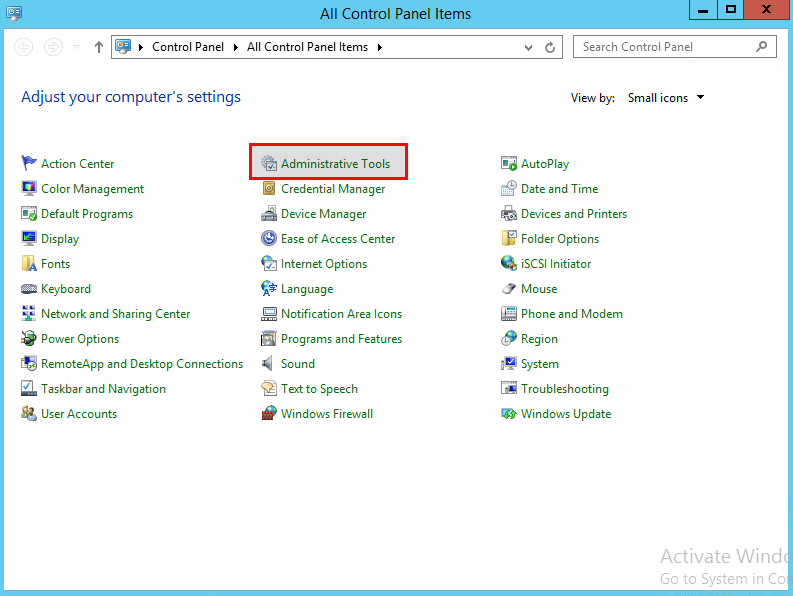Expand the root breadcrumb arrow before Control Panel

141,47
